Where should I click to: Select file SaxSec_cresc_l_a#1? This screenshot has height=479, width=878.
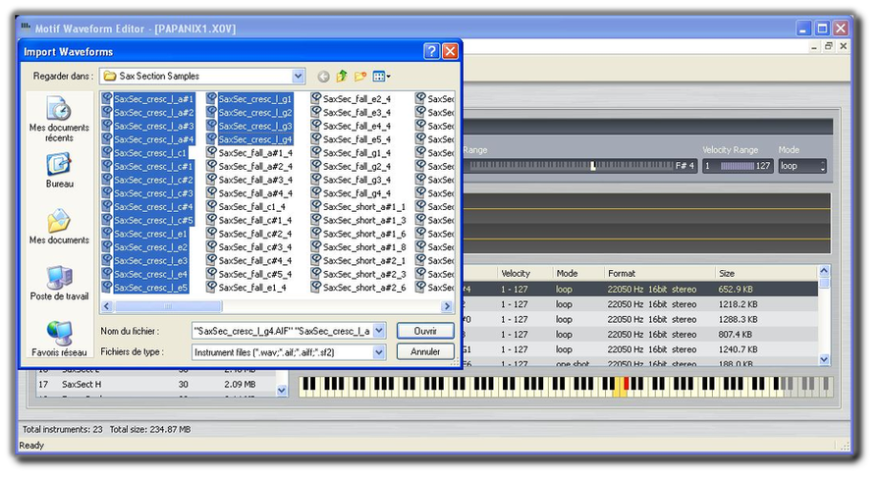(154, 99)
